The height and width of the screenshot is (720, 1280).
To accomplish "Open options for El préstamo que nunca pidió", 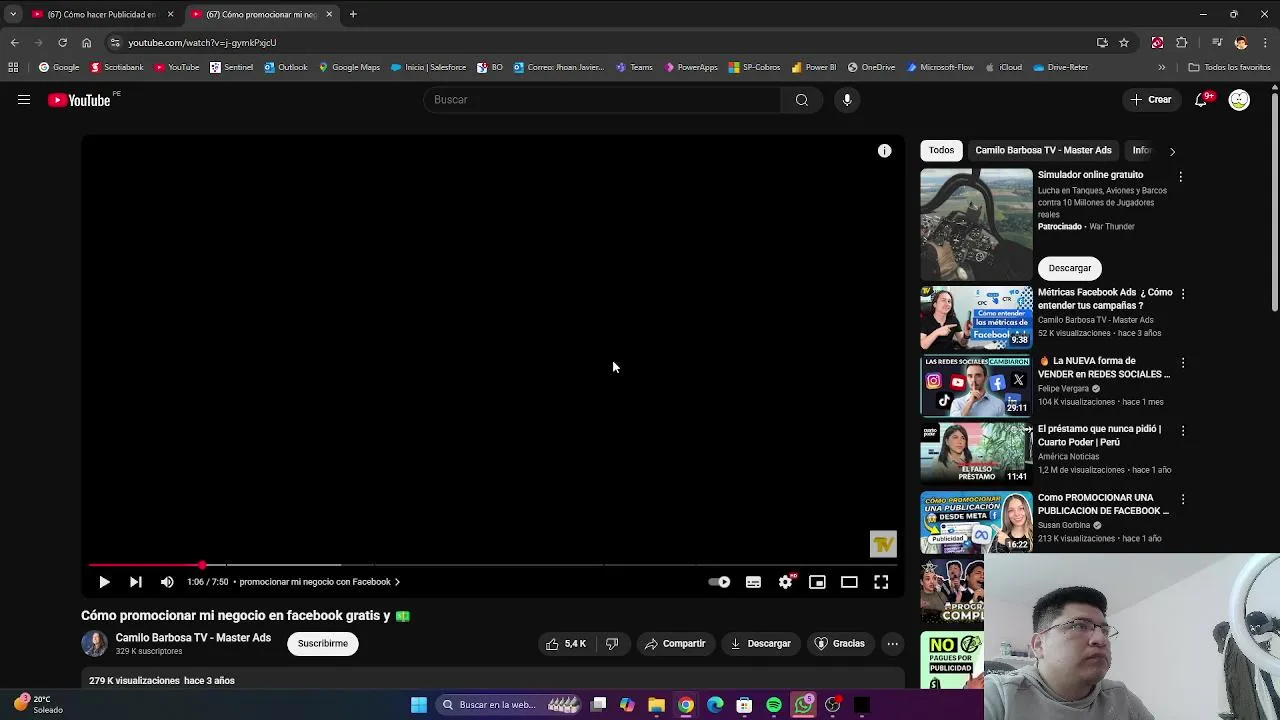I will tap(1183, 431).
